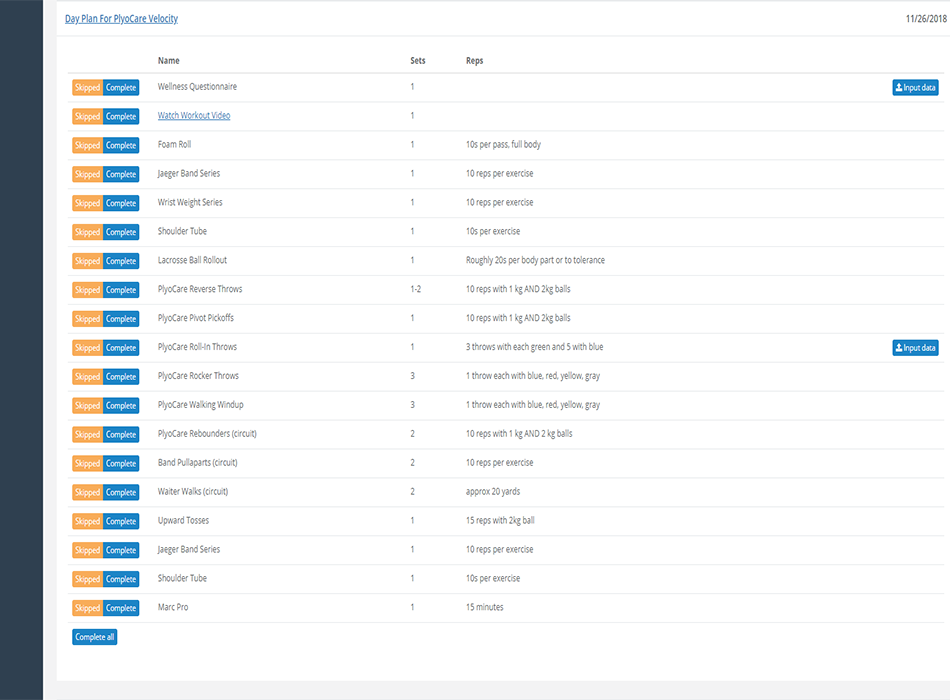Mark Wellness Questionnaire as Skipped

tap(87, 88)
